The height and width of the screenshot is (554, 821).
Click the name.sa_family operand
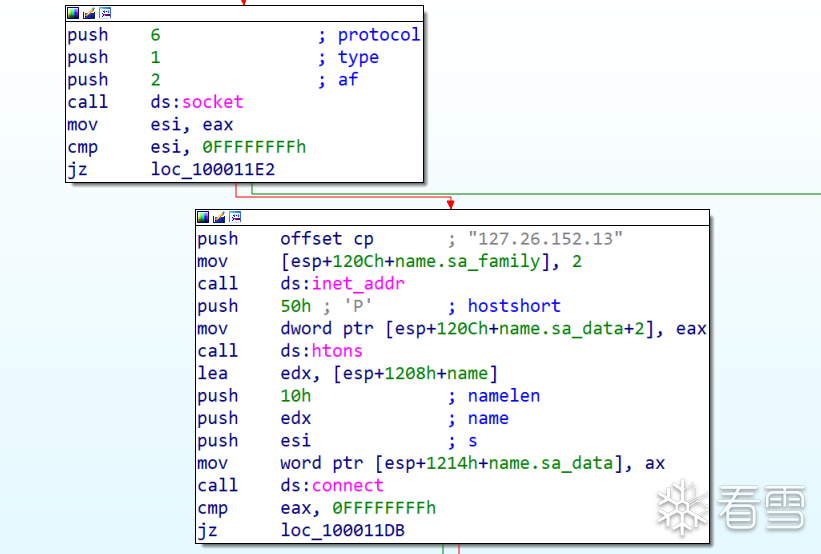point(467,261)
